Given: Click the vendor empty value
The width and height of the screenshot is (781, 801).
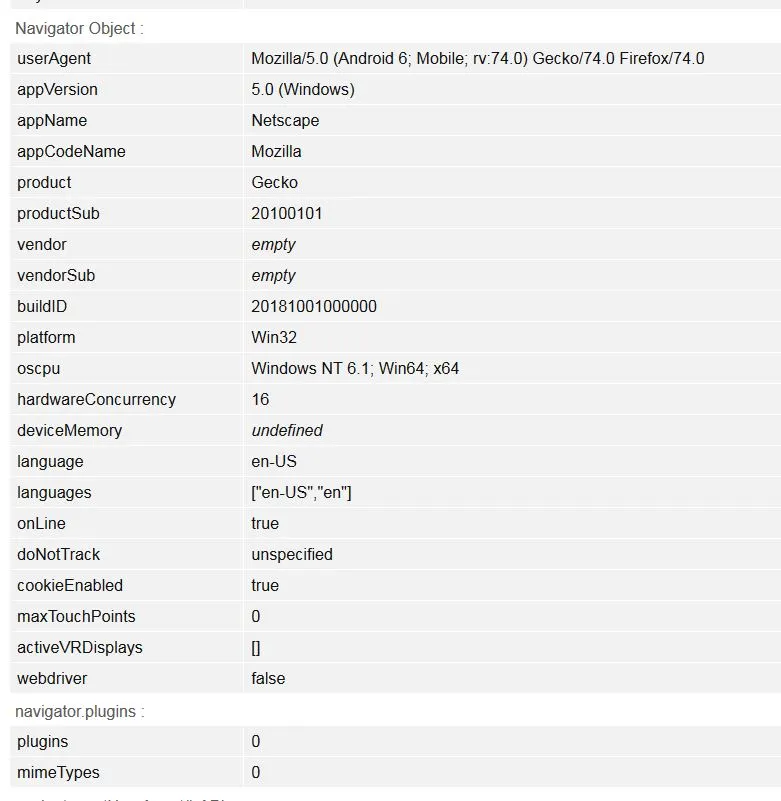Looking at the screenshot, I should point(273,245).
